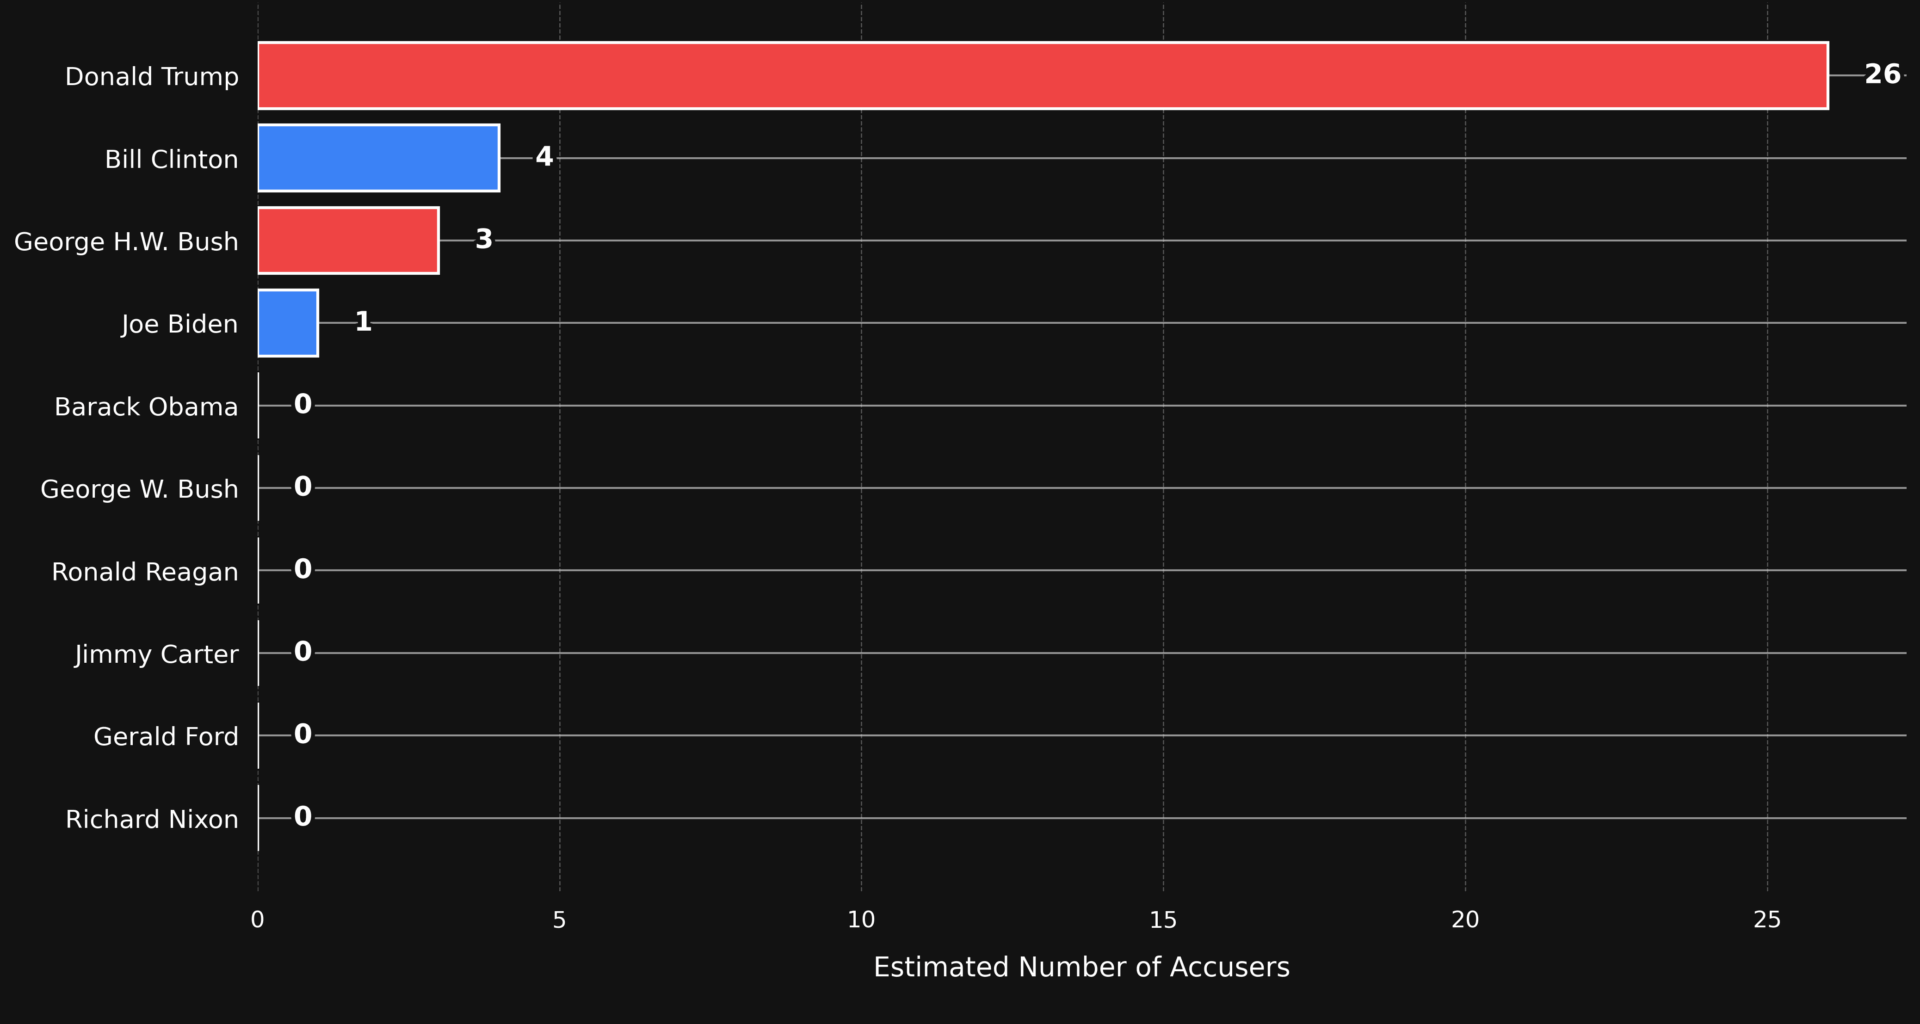Click the x-axis tick label '0' at bottom

tap(257, 920)
